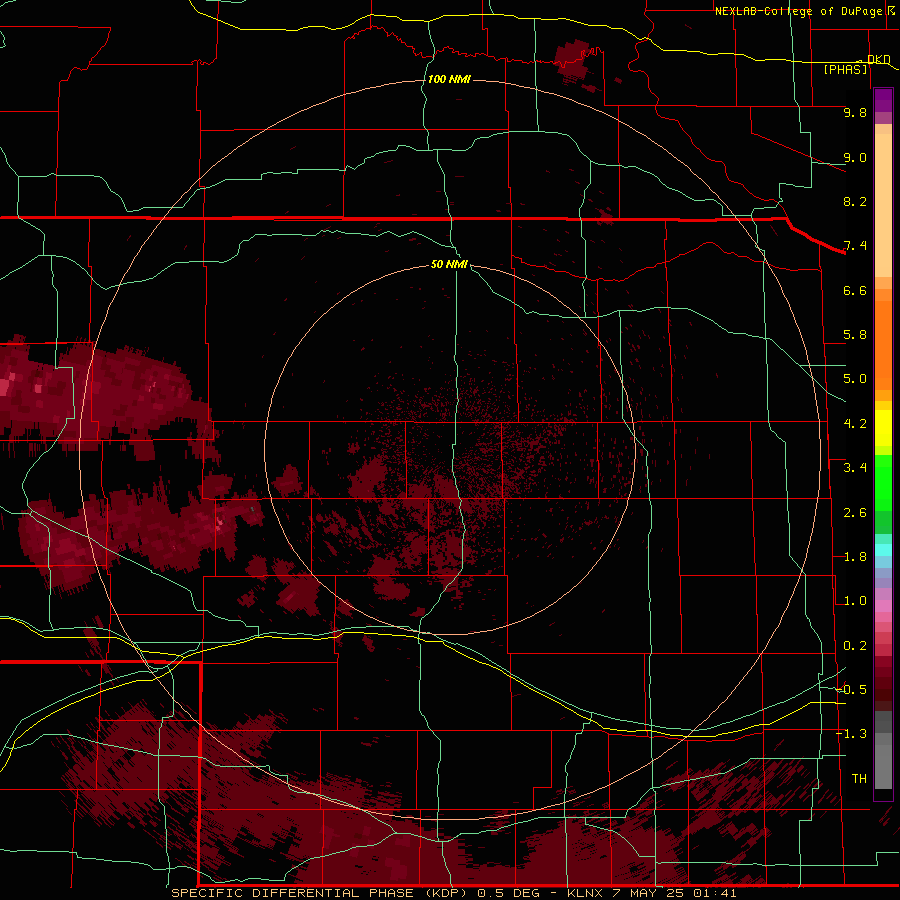This screenshot has height=900, width=900.
Task: Click the 9.0 value on the color scale
Action: pyautogui.click(x=855, y=157)
